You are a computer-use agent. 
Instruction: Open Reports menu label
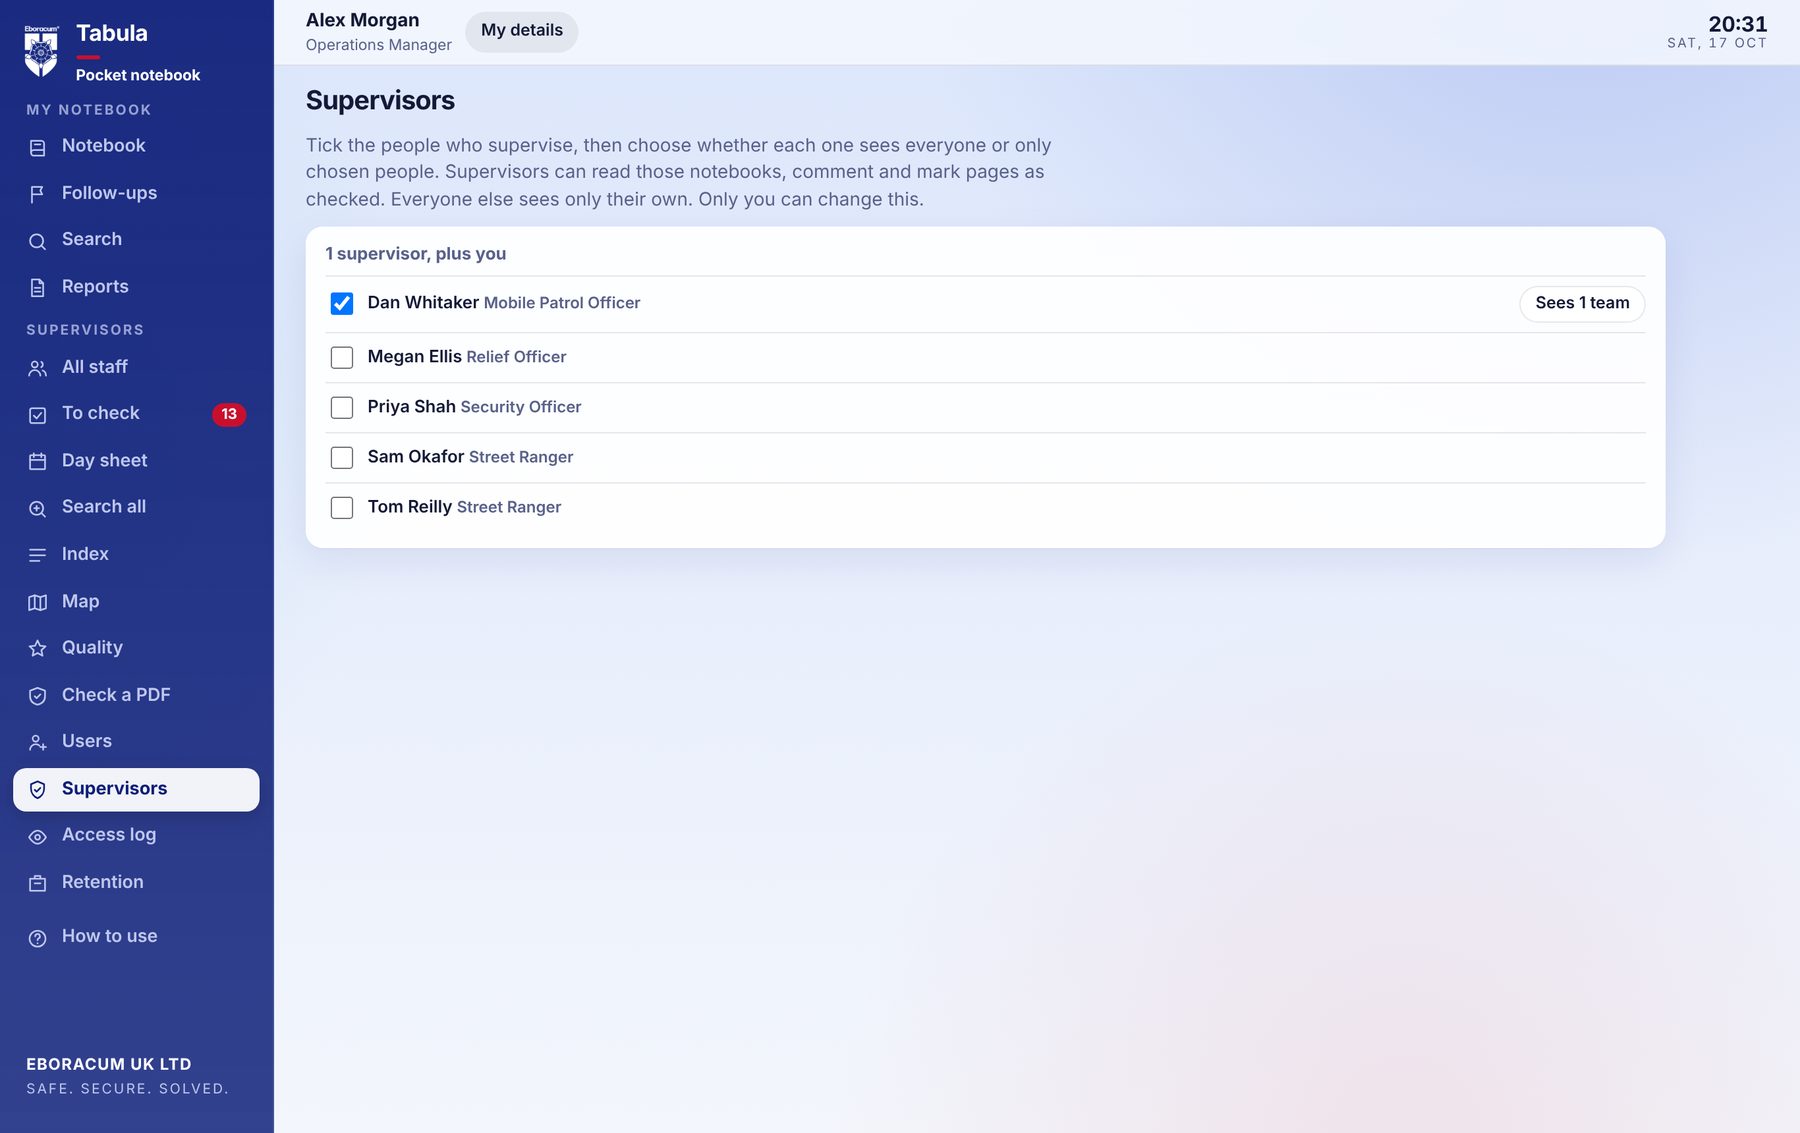tap(95, 287)
